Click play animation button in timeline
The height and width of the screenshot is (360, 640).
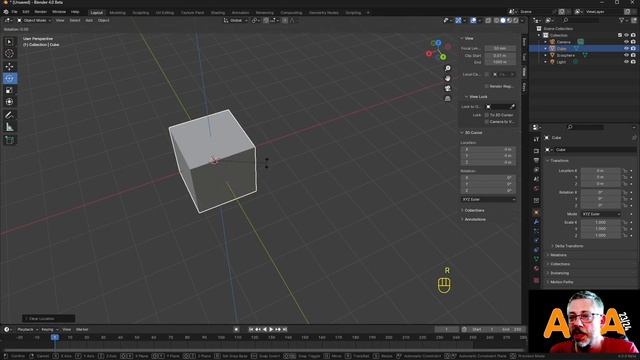pyautogui.click(x=271, y=329)
